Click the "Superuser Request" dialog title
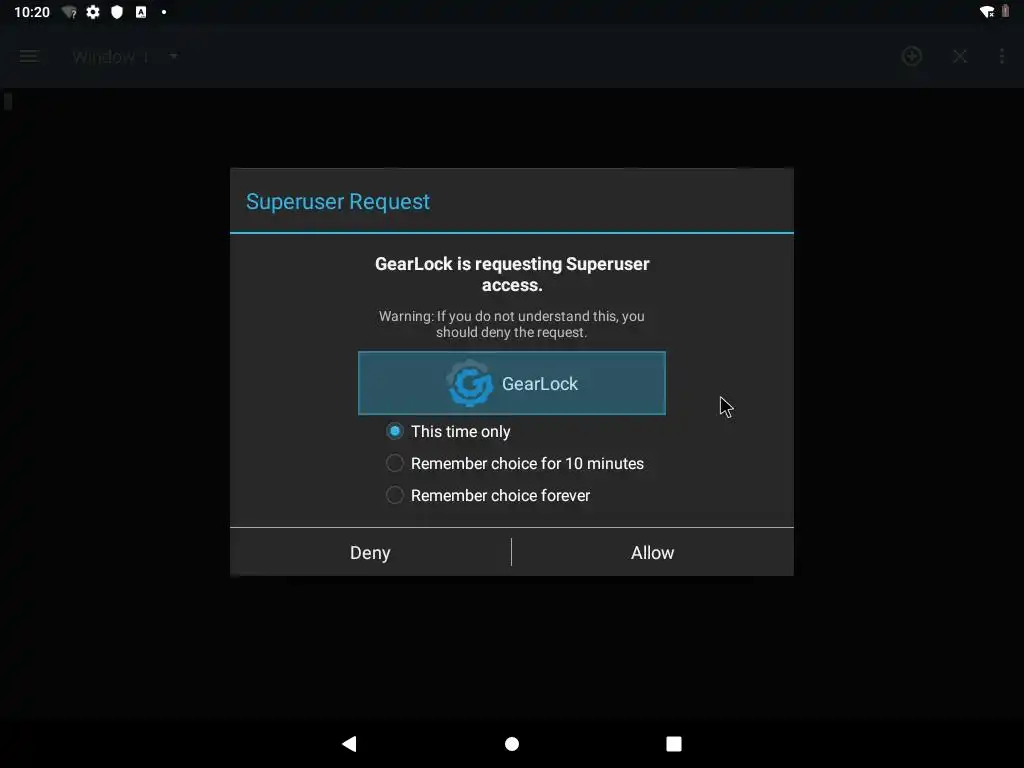Screen dimensions: 1024x768 pyautogui.click(x=338, y=202)
